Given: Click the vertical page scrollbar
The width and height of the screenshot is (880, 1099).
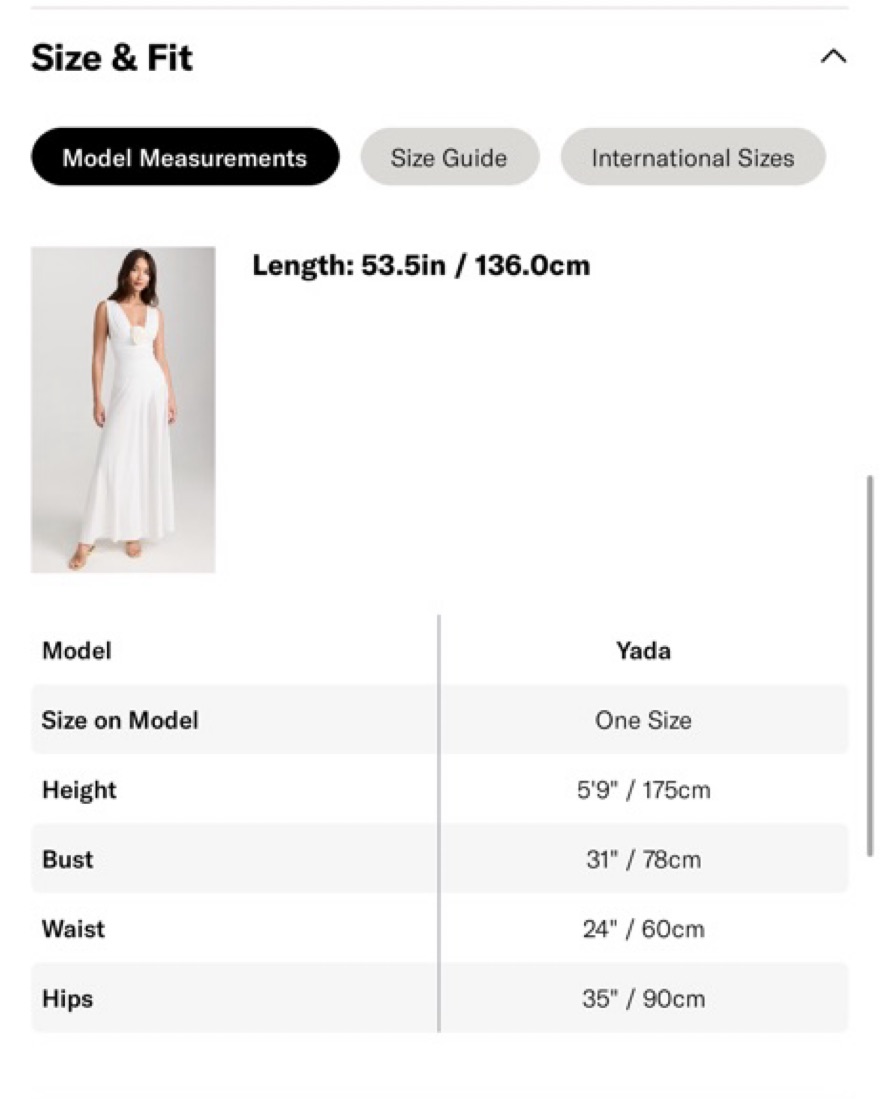Looking at the screenshot, I should (x=869, y=665).
